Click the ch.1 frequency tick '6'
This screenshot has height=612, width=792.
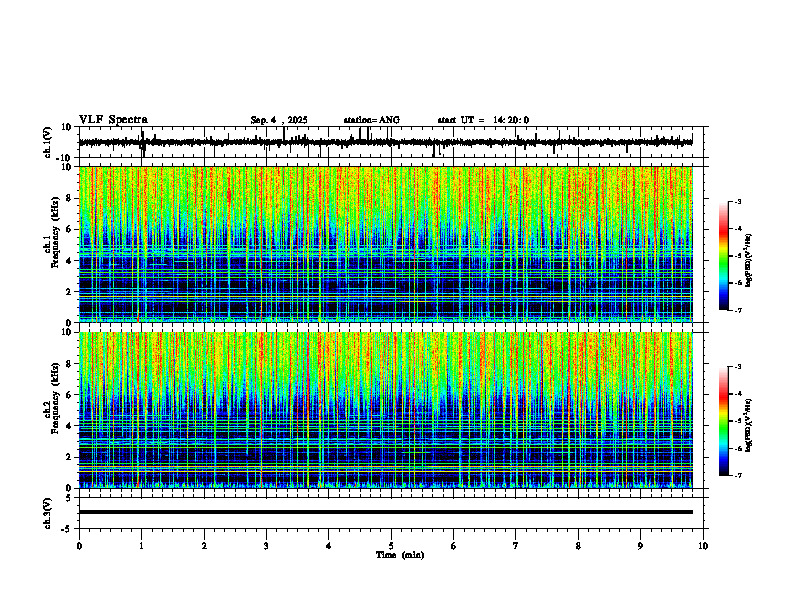pos(69,229)
